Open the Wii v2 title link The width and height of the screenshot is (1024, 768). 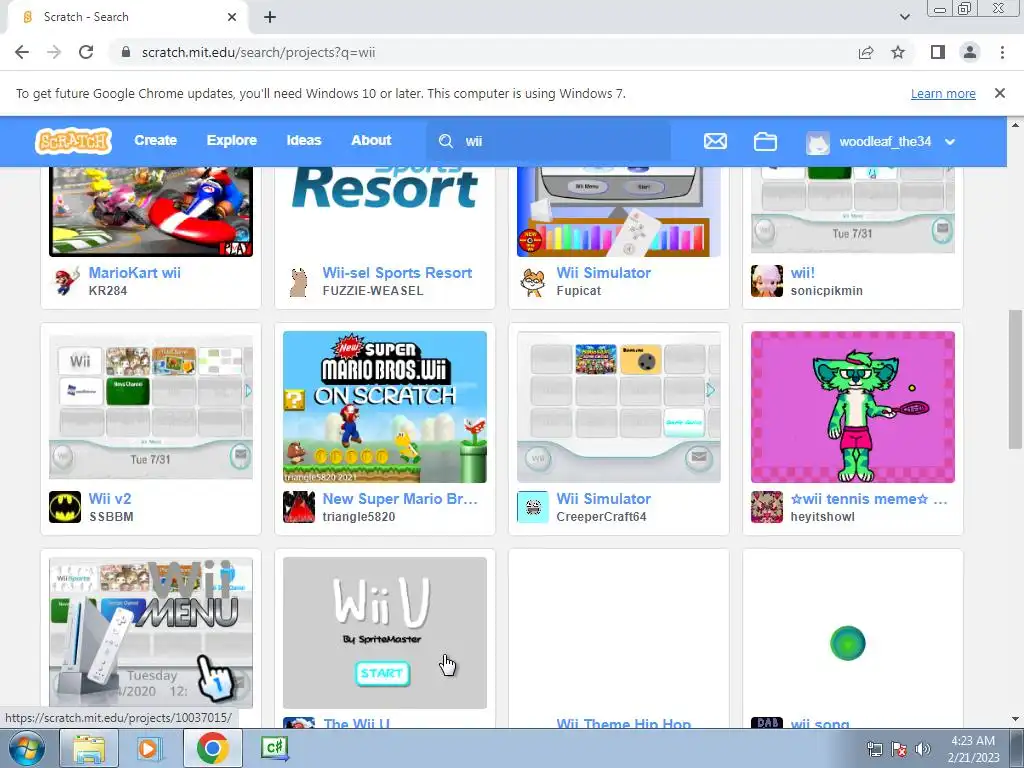pos(110,498)
